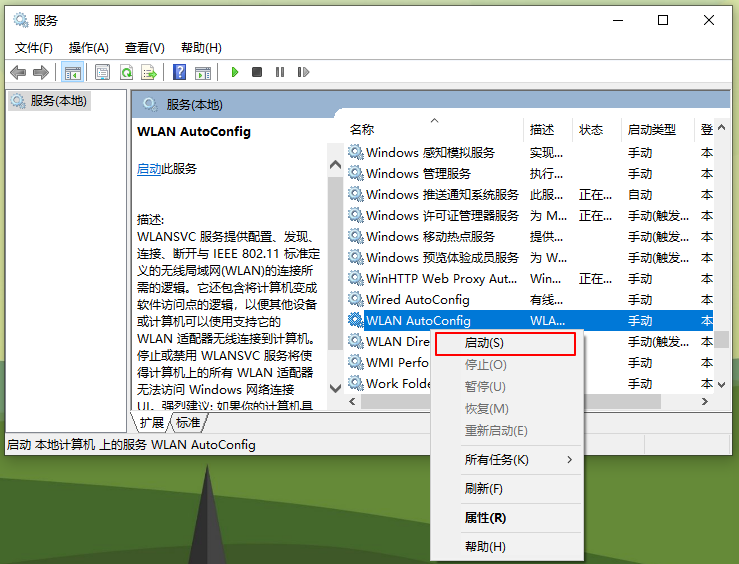Select 属性(R) from the context menu

pos(485,518)
